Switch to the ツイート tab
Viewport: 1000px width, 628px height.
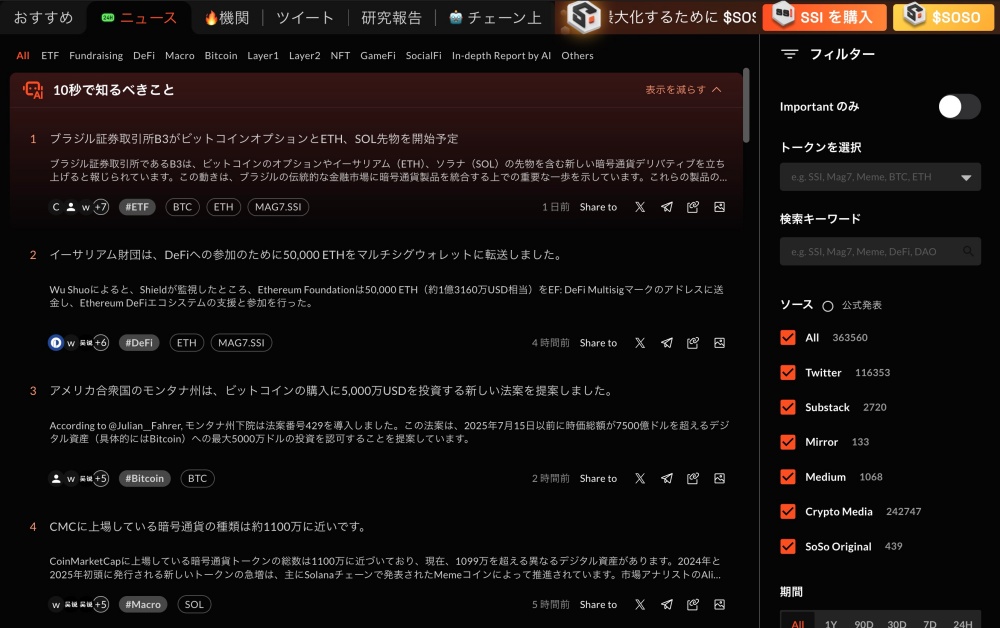pos(304,17)
